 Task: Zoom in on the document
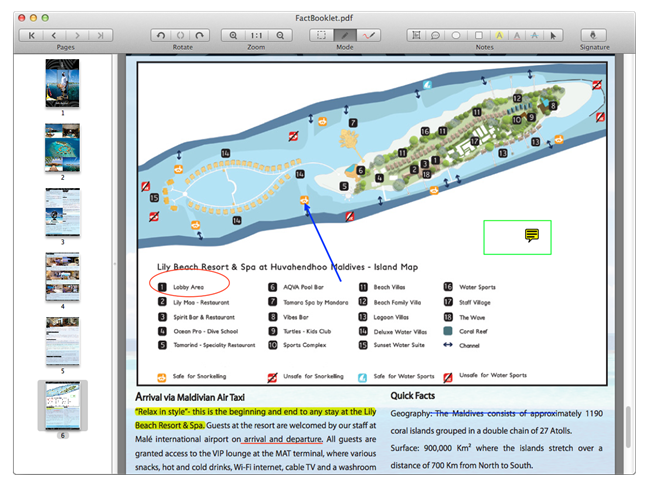tap(233, 36)
